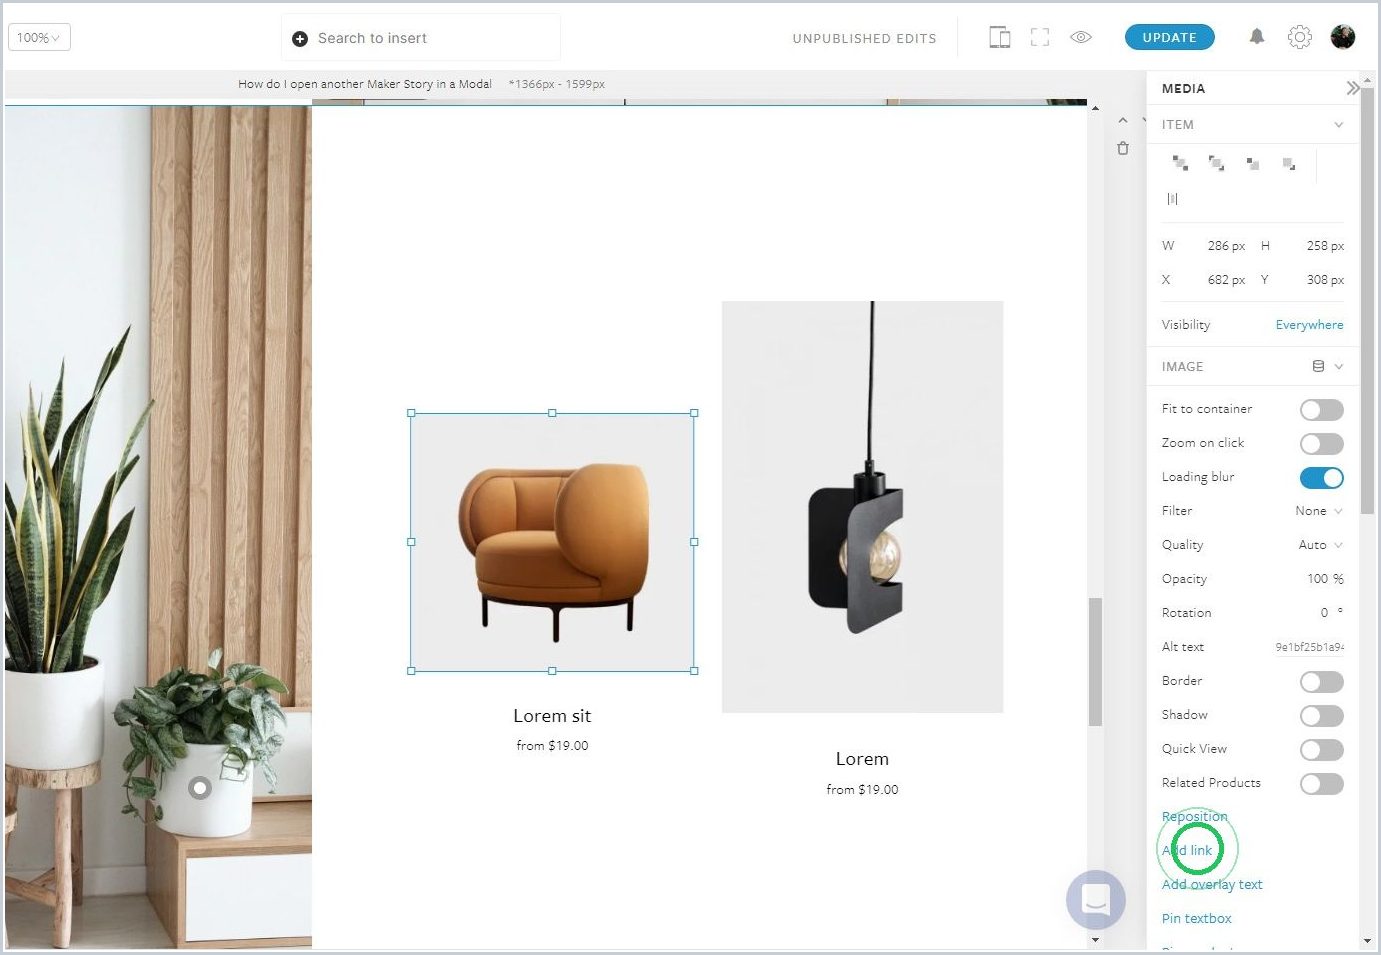This screenshot has width=1381, height=955.
Task: Click from $19.00 price under lamp
Action: [862, 790]
